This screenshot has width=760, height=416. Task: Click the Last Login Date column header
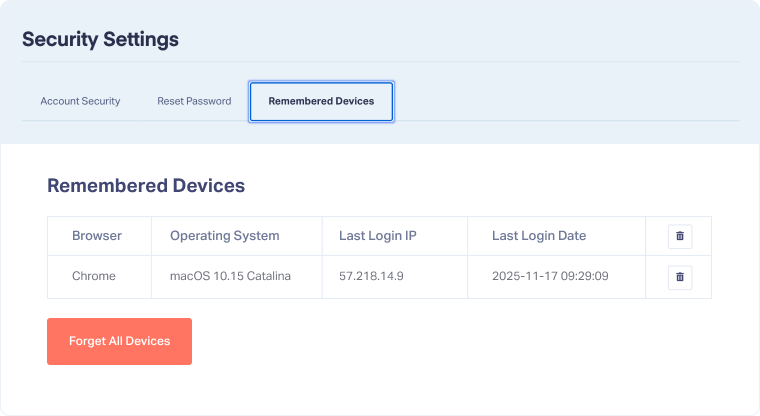538,236
